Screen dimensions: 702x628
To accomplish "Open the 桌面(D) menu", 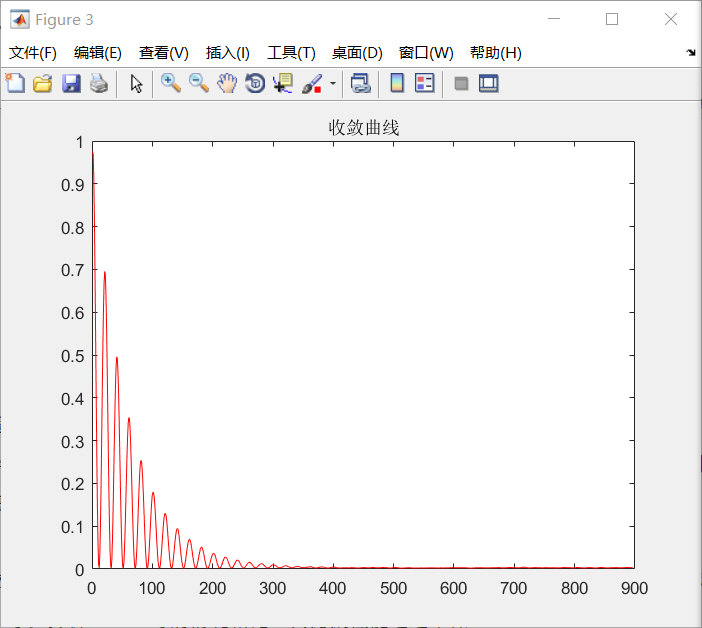I will click(357, 53).
